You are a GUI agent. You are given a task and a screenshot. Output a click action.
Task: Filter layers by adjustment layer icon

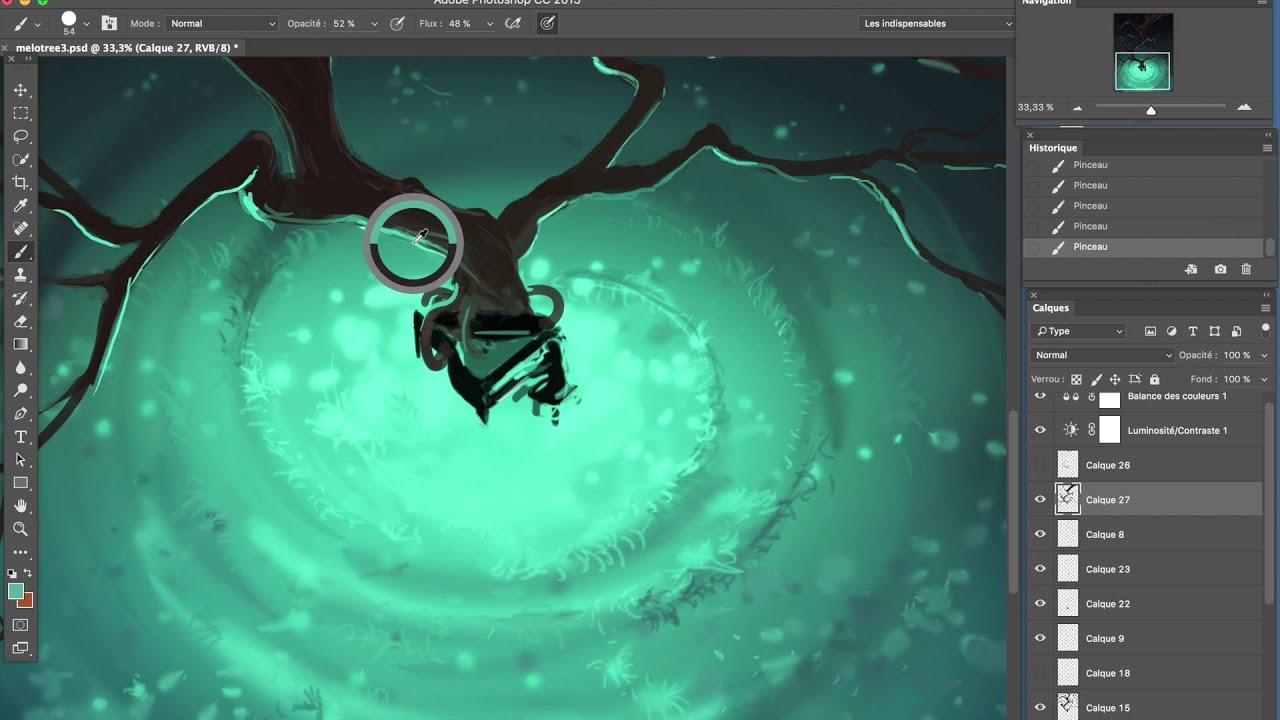tap(1171, 331)
